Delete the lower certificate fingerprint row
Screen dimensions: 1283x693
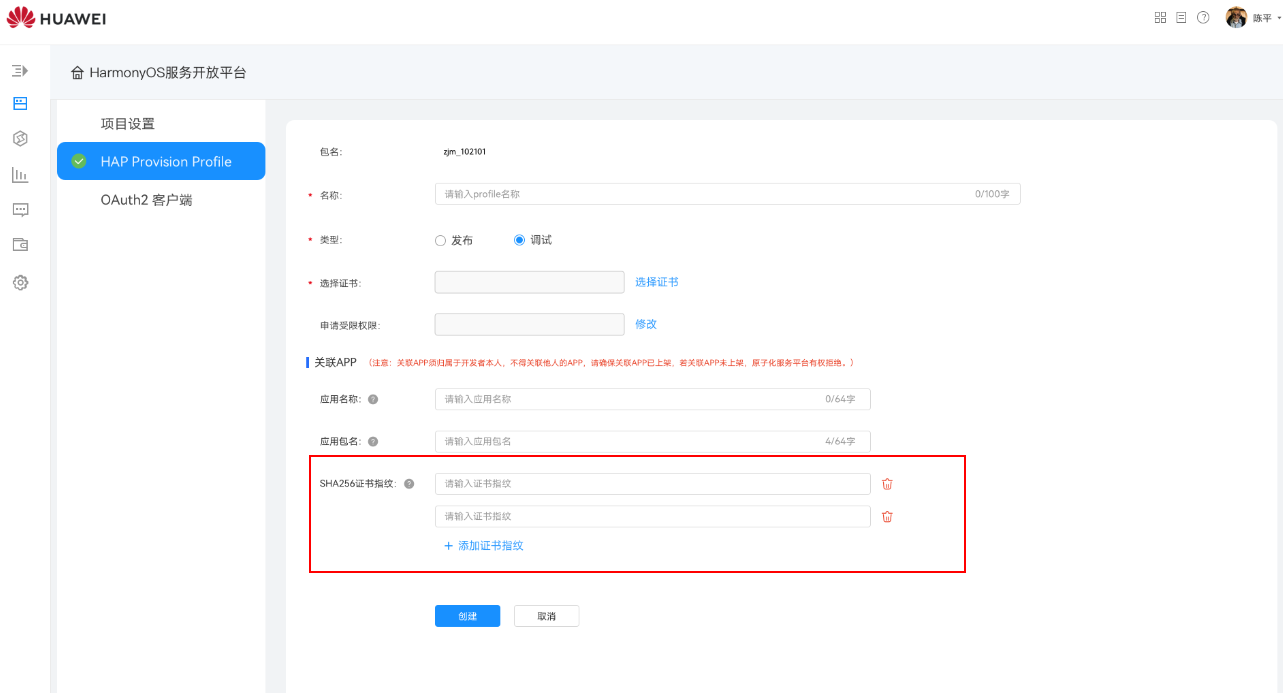click(x=887, y=517)
